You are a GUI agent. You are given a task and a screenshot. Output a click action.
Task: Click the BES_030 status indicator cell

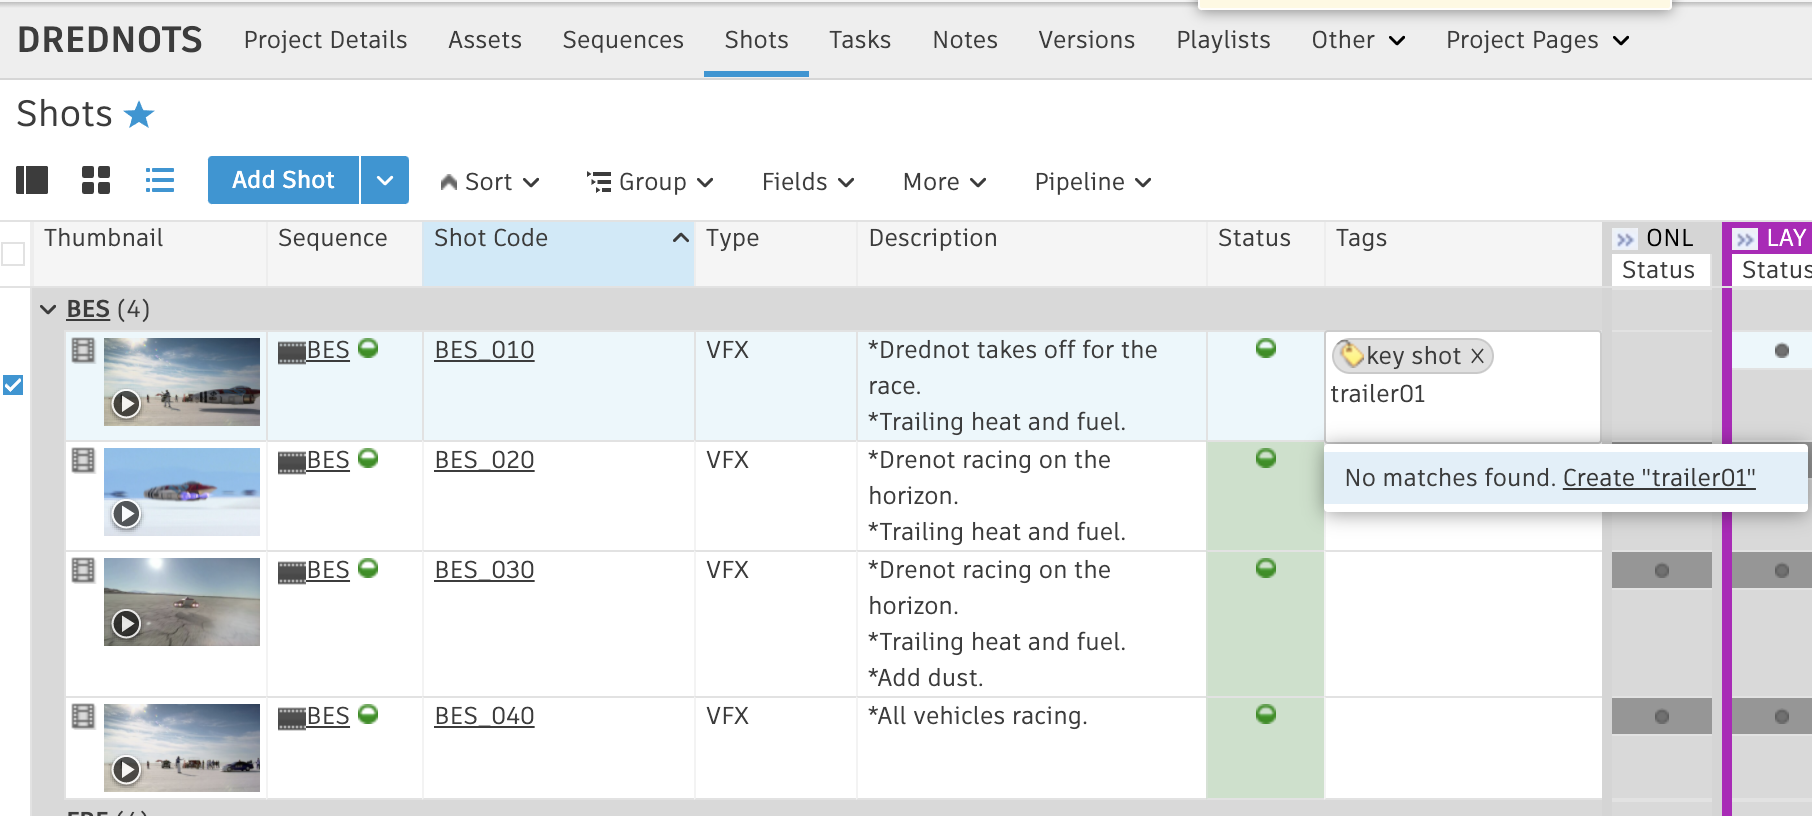click(1266, 569)
